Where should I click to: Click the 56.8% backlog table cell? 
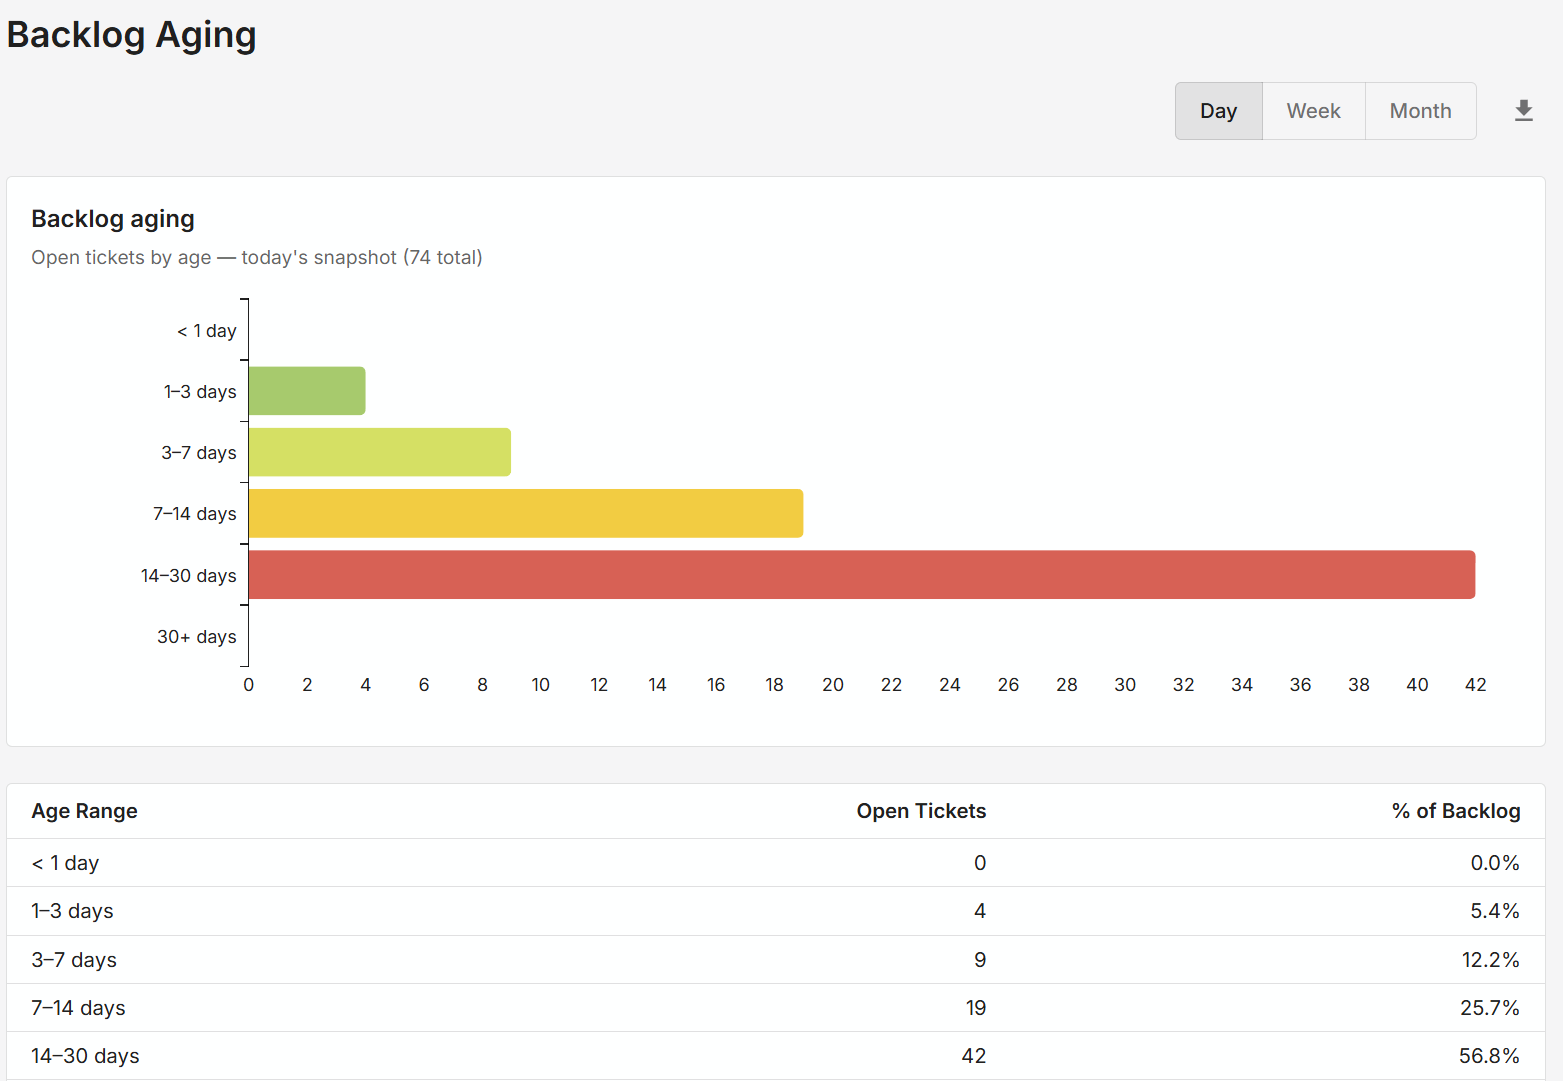[x=1488, y=1056]
